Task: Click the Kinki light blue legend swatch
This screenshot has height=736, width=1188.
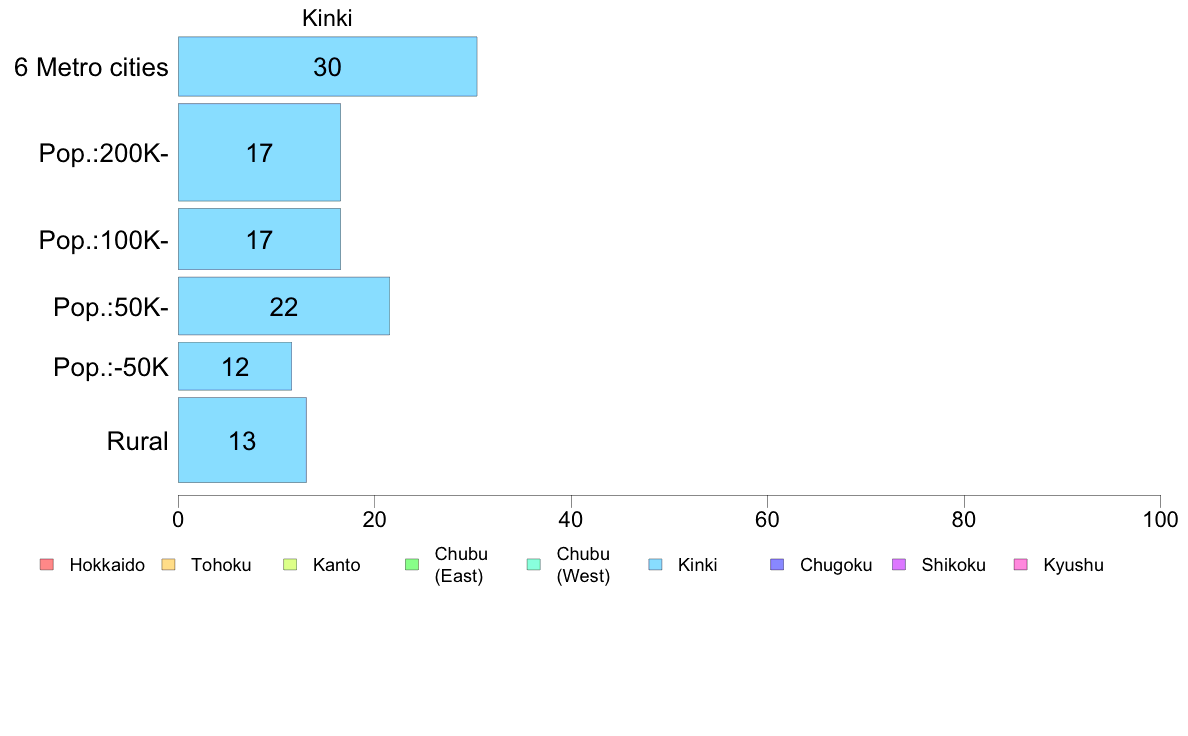Action: pyautogui.click(x=655, y=565)
